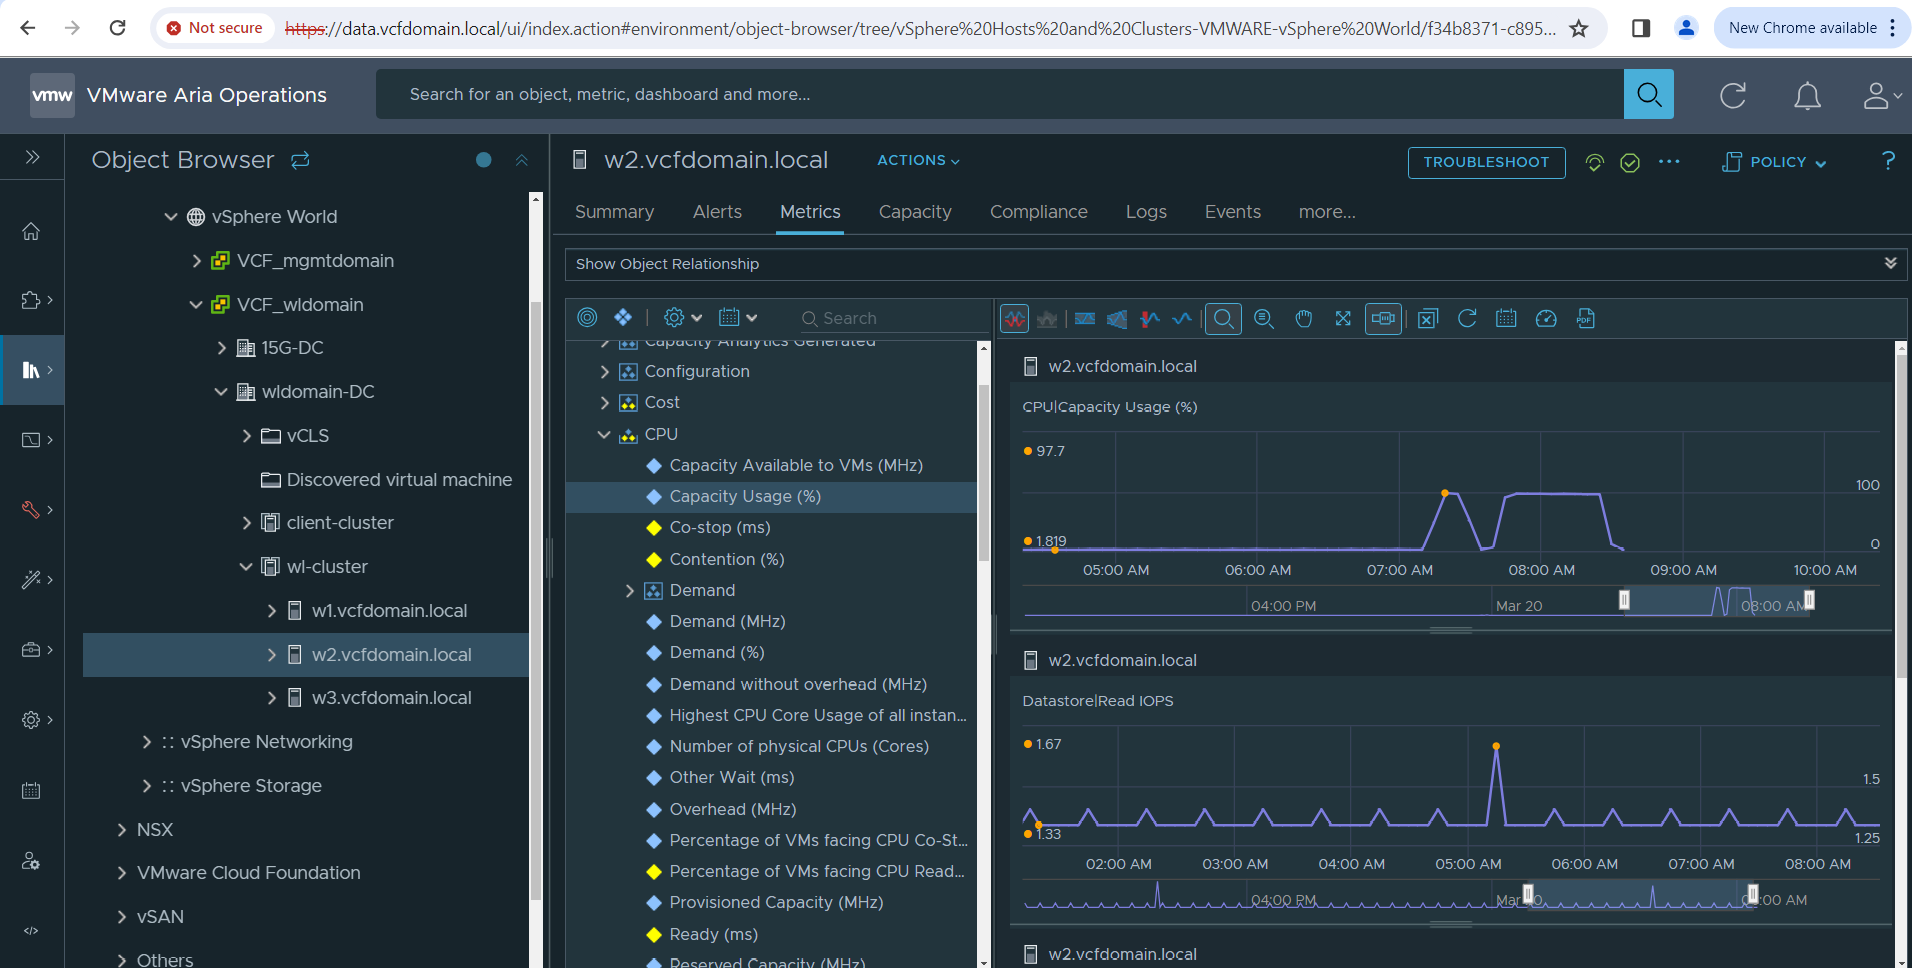Expand vSphere Networking node
The width and height of the screenshot is (1912, 968).
(147, 742)
